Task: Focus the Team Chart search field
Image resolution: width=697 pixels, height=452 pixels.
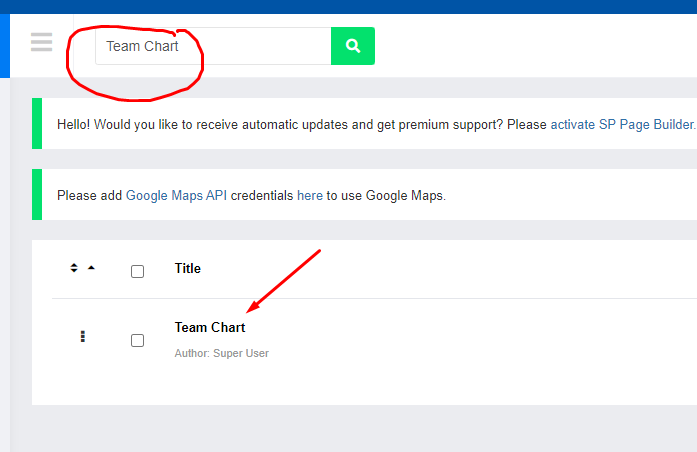Action: click(x=213, y=46)
